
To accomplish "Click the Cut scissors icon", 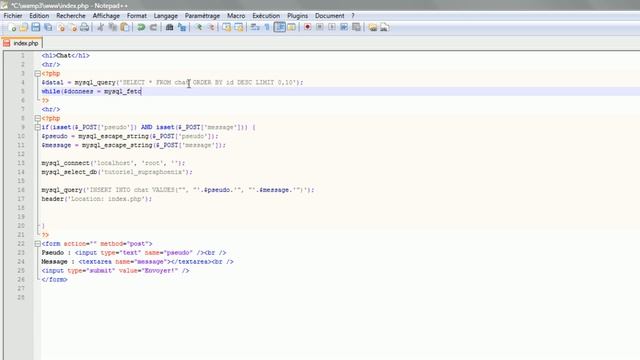I will click(x=100, y=27).
